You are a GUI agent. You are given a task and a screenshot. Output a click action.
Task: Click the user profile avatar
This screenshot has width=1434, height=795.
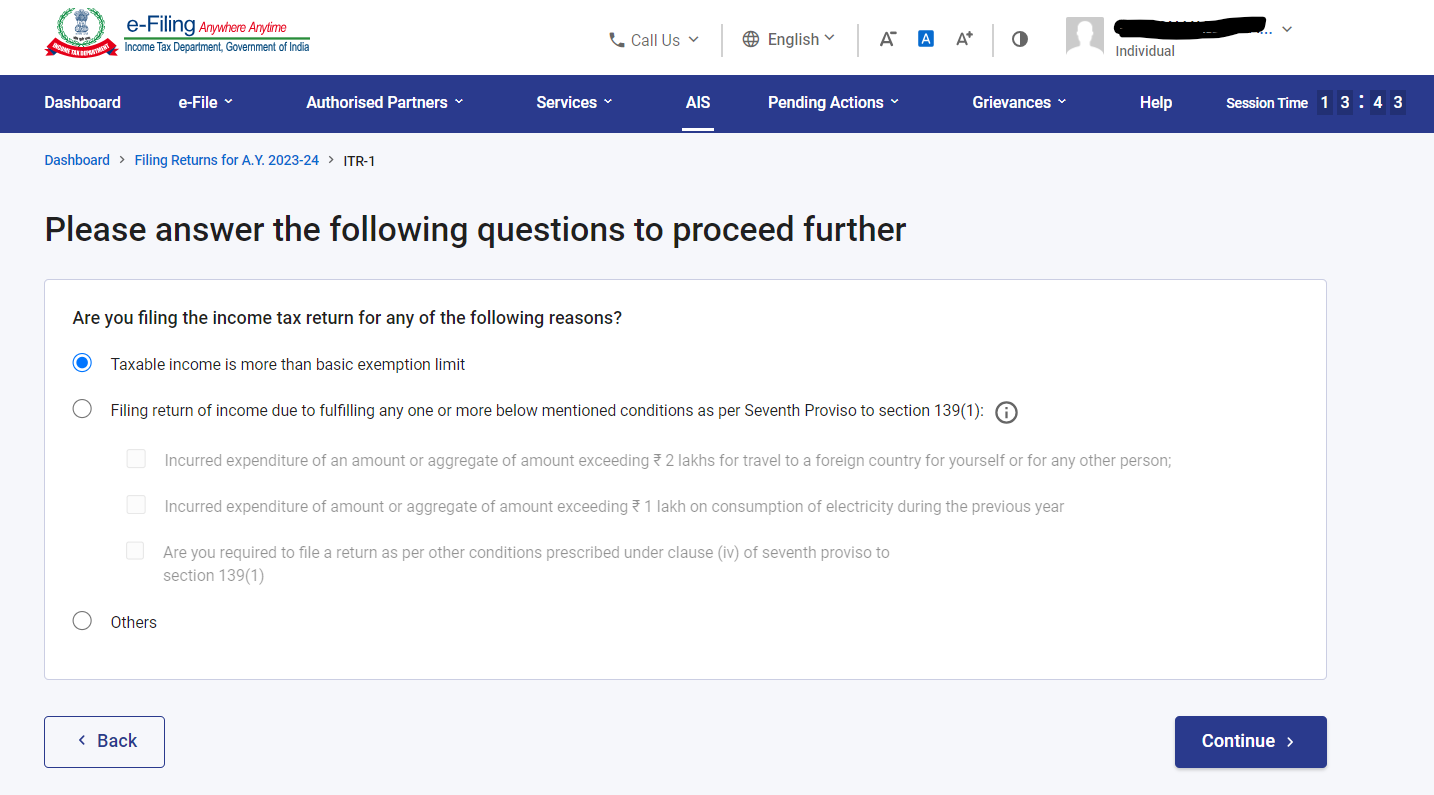[x=1085, y=37]
